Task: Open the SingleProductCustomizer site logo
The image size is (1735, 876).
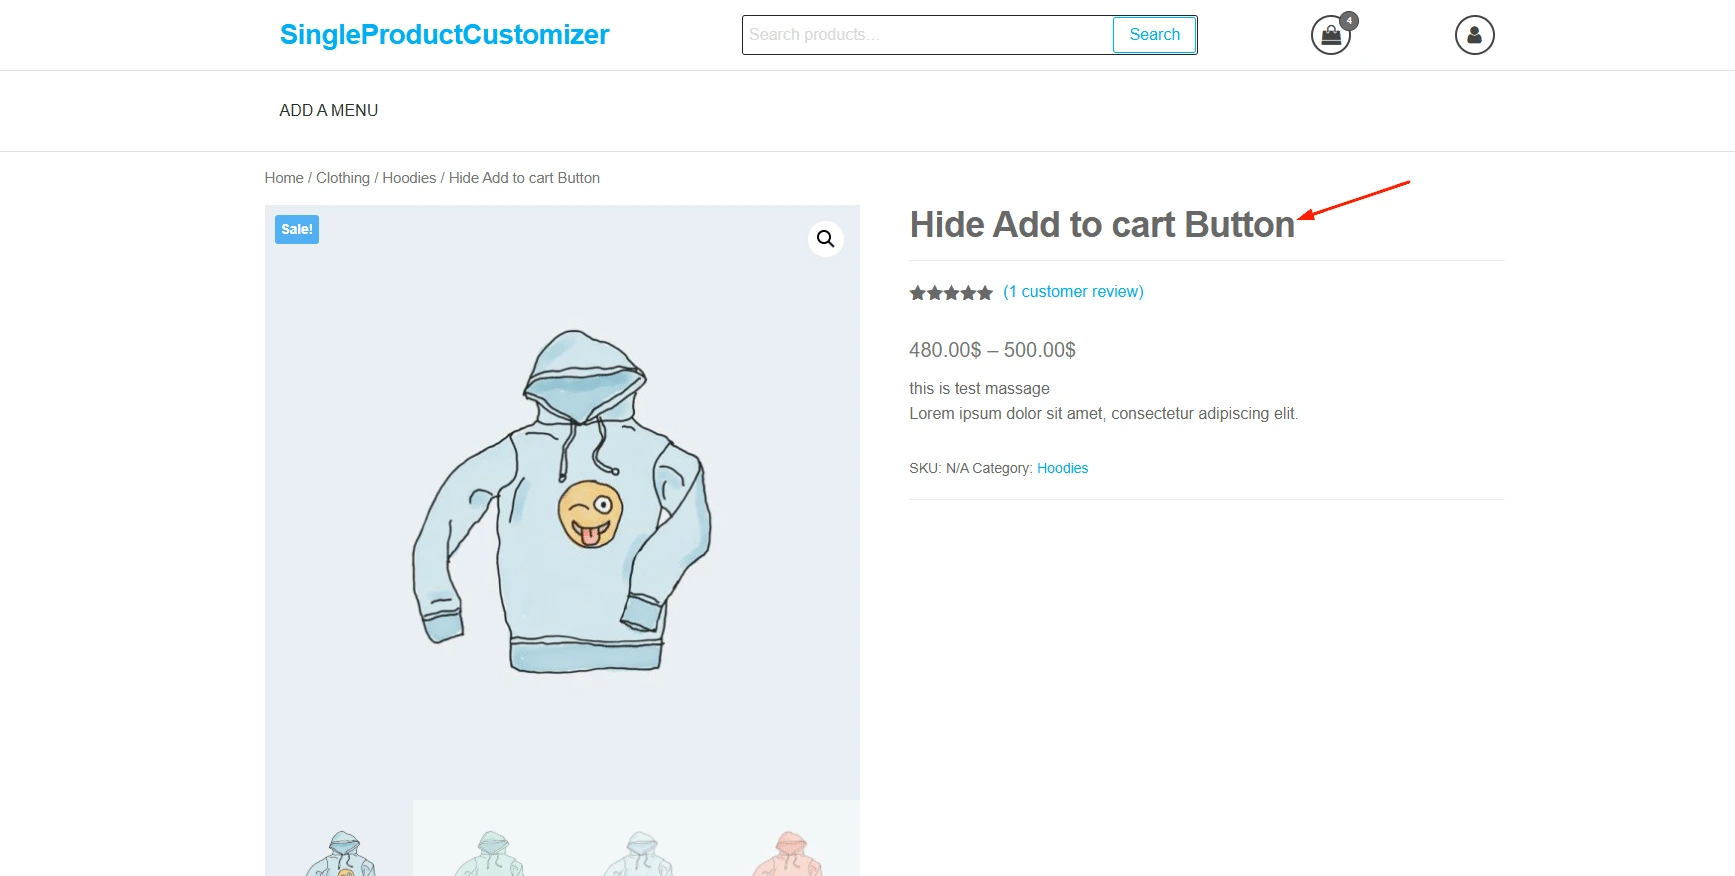Action: point(444,35)
